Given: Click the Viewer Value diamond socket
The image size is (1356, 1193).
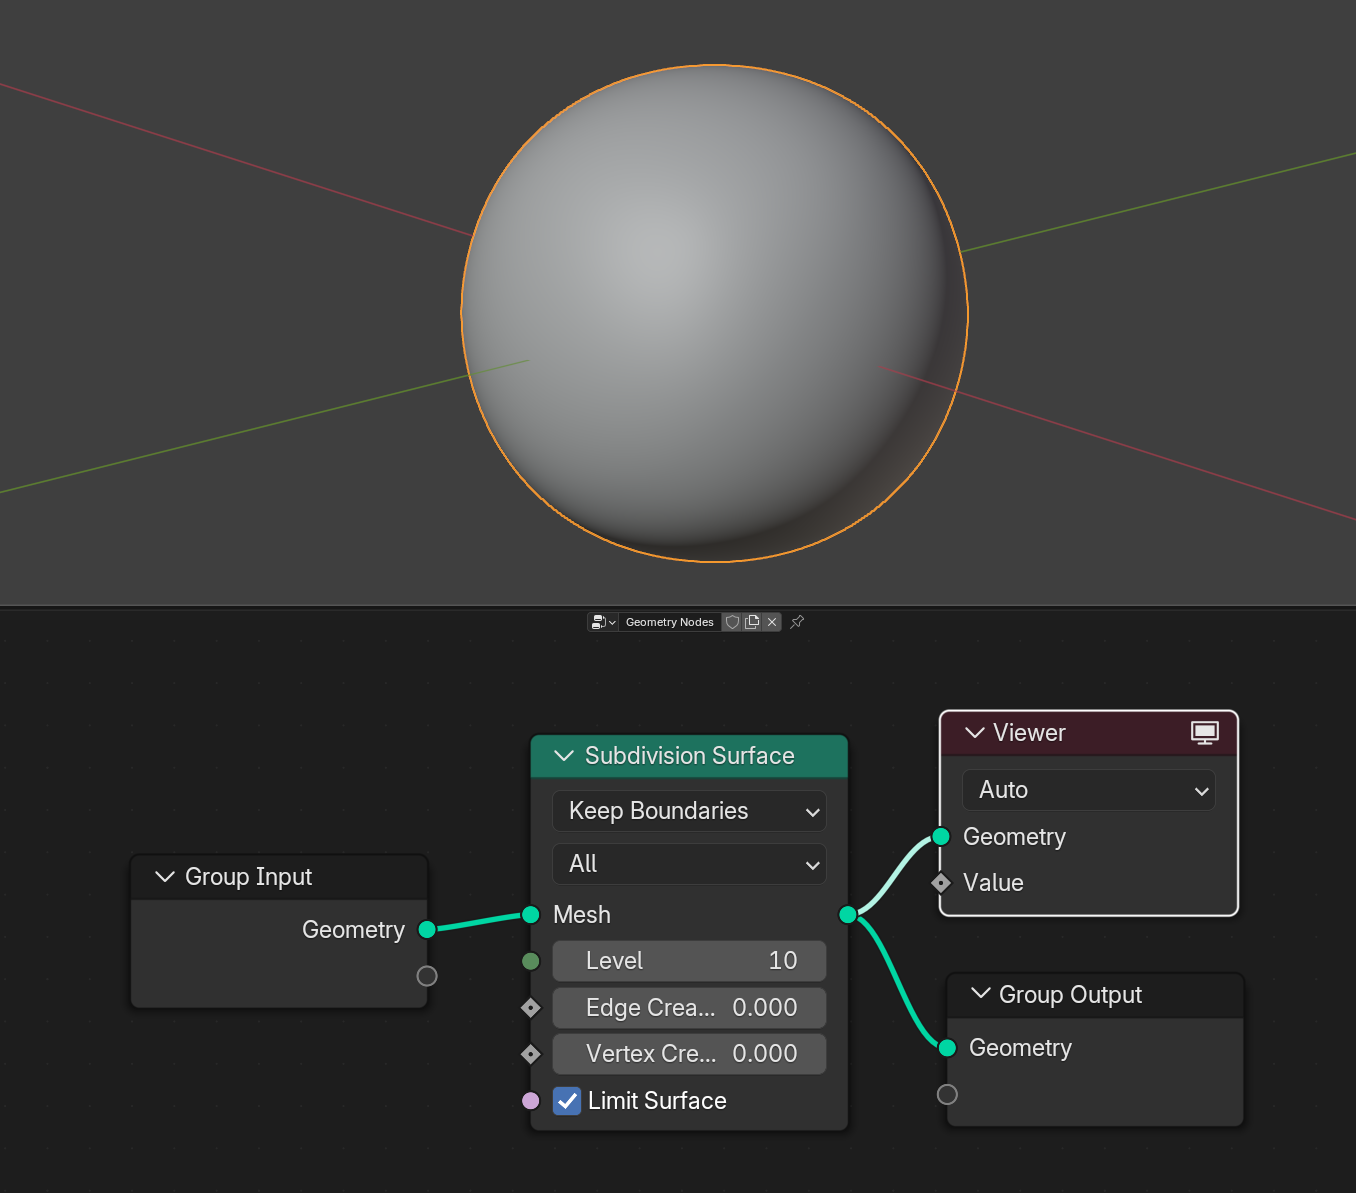Looking at the screenshot, I should click(941, 882).
